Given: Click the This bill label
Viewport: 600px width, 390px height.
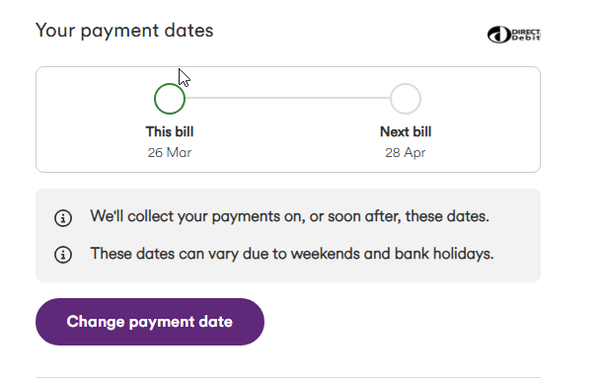Looking at the screenshot, I should click(170, 132).
